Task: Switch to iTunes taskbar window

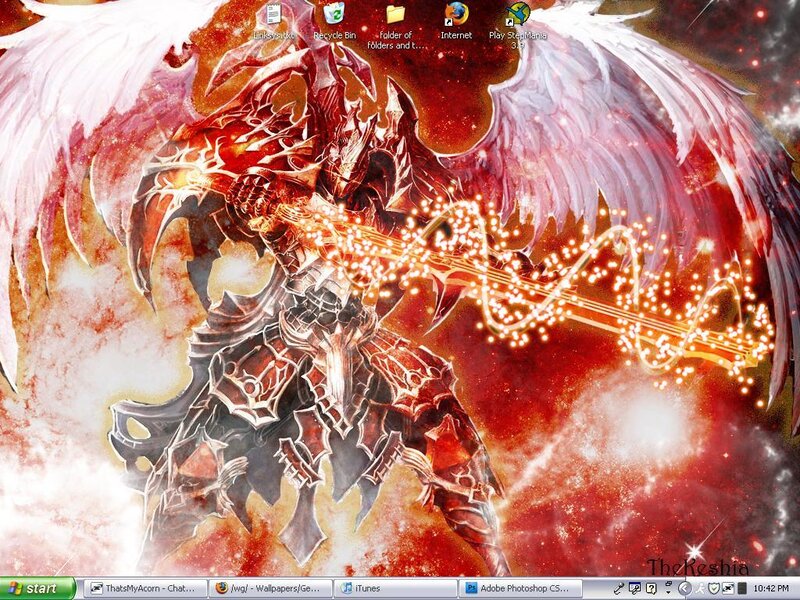Action: click(396, 588)
